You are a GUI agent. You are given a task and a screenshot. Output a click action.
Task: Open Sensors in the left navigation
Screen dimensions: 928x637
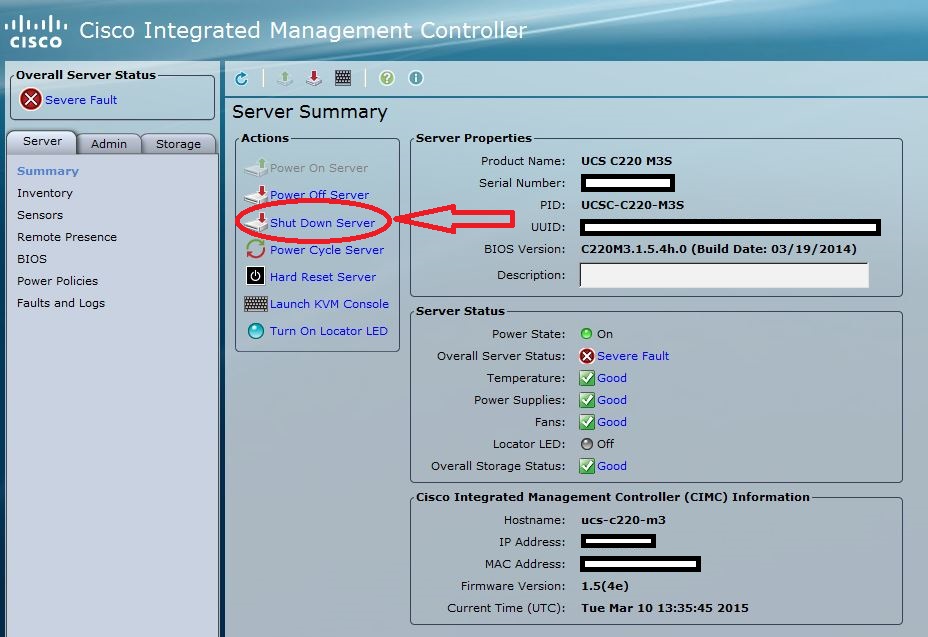tap(40, 215)
